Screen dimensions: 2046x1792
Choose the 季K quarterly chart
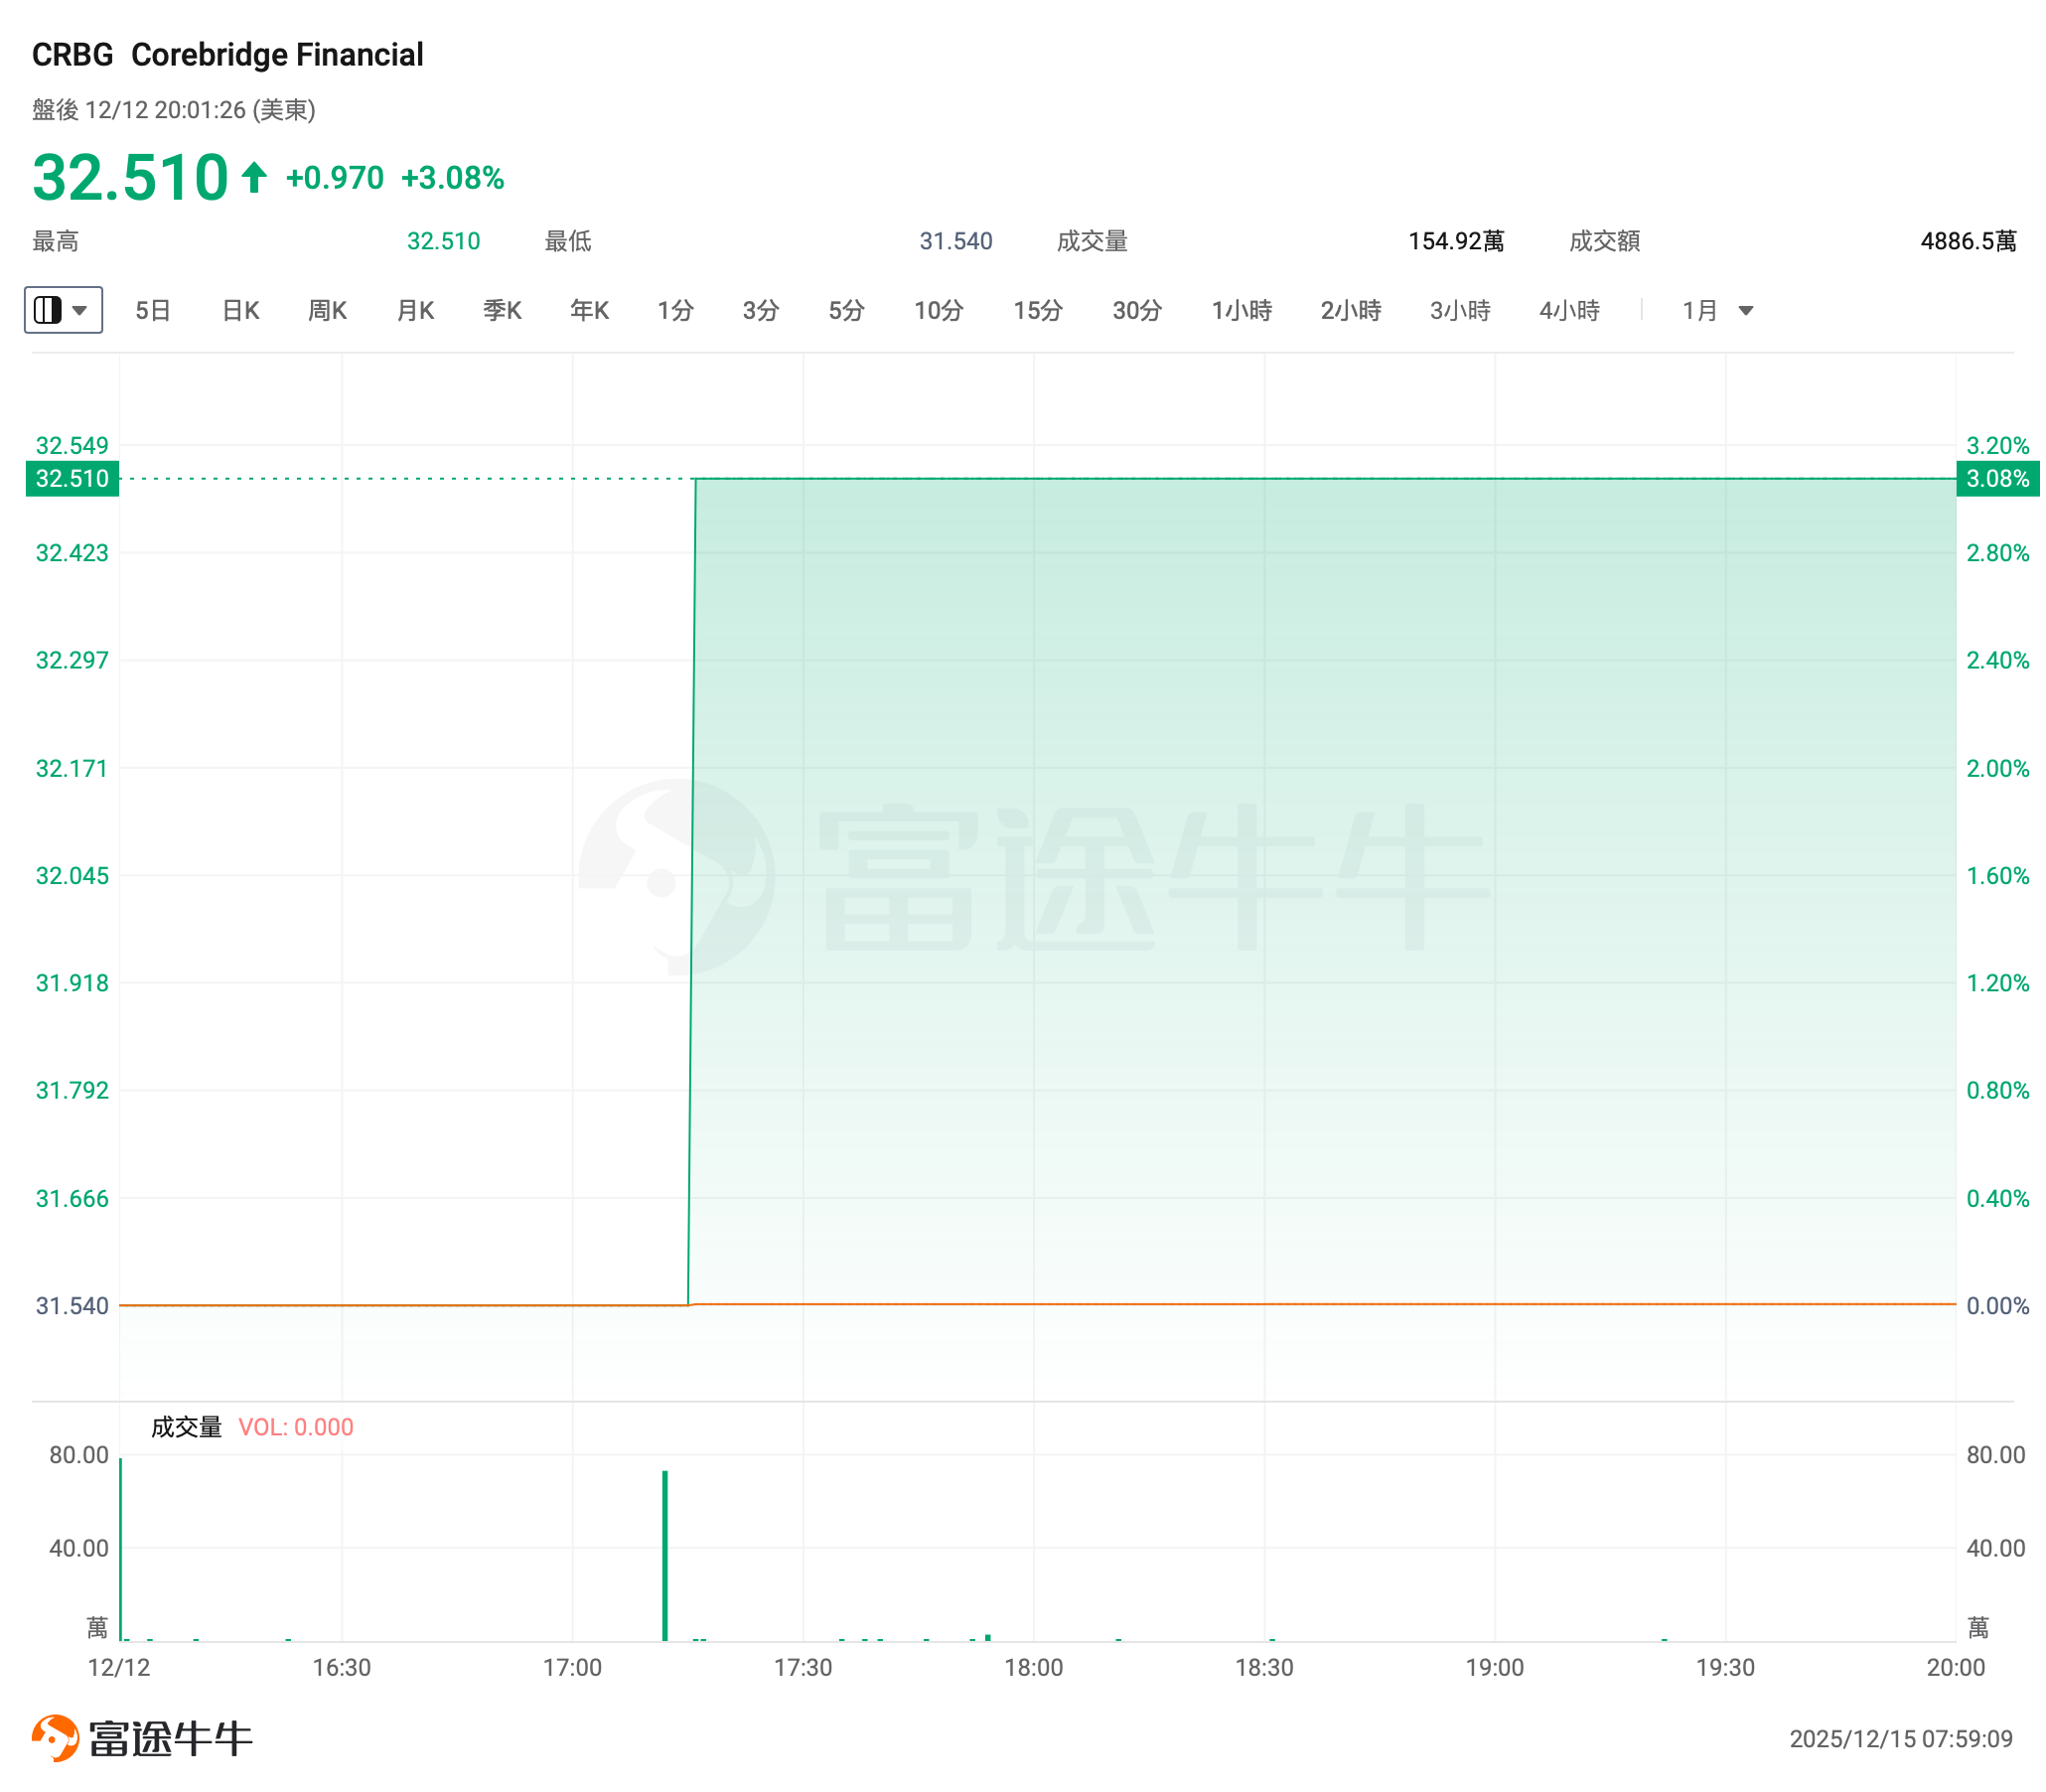[x=502, y=310]
